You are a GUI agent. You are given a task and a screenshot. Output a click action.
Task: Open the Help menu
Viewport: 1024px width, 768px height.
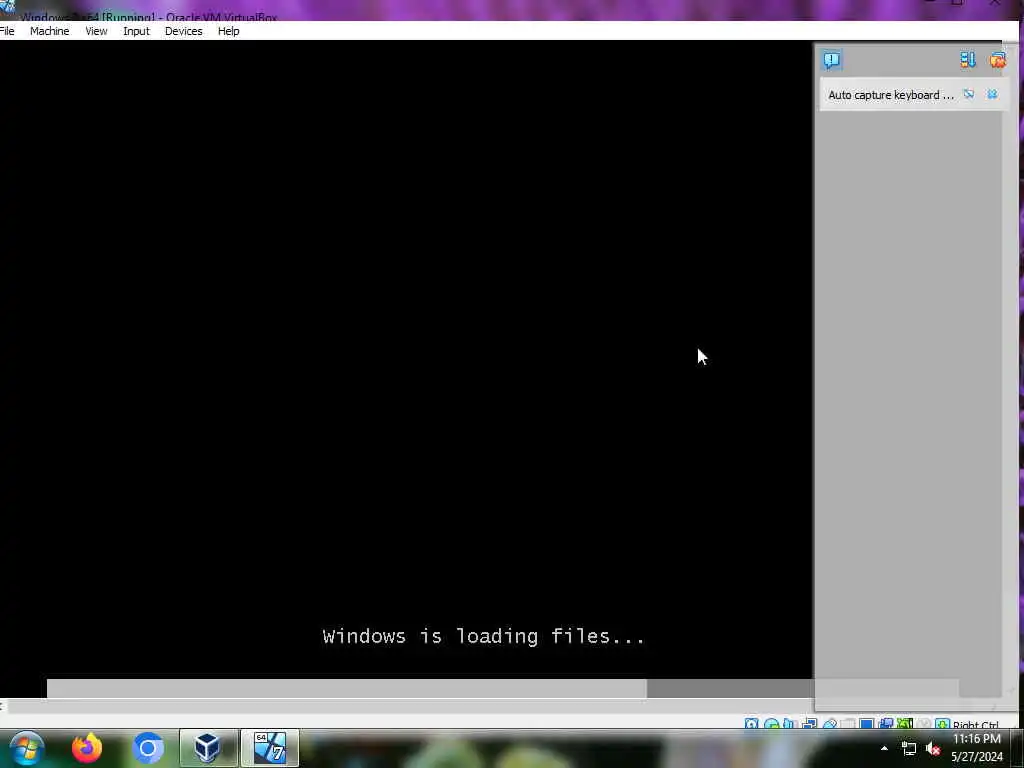click(x=229, y=31)
